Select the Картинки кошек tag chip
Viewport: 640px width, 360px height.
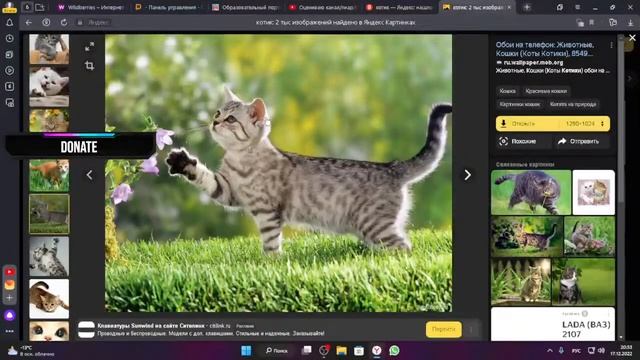[520, 104]
